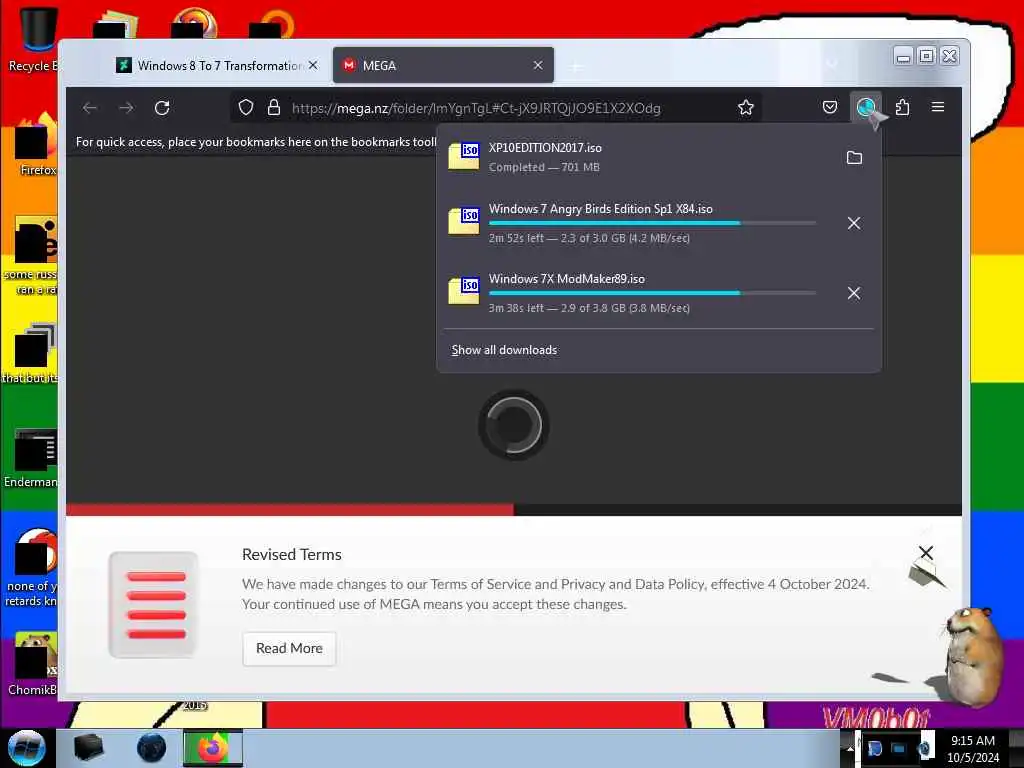The image size is (1024, 768).
Task: Open the dark globe taskbar icon
Action: click(152, 748)
